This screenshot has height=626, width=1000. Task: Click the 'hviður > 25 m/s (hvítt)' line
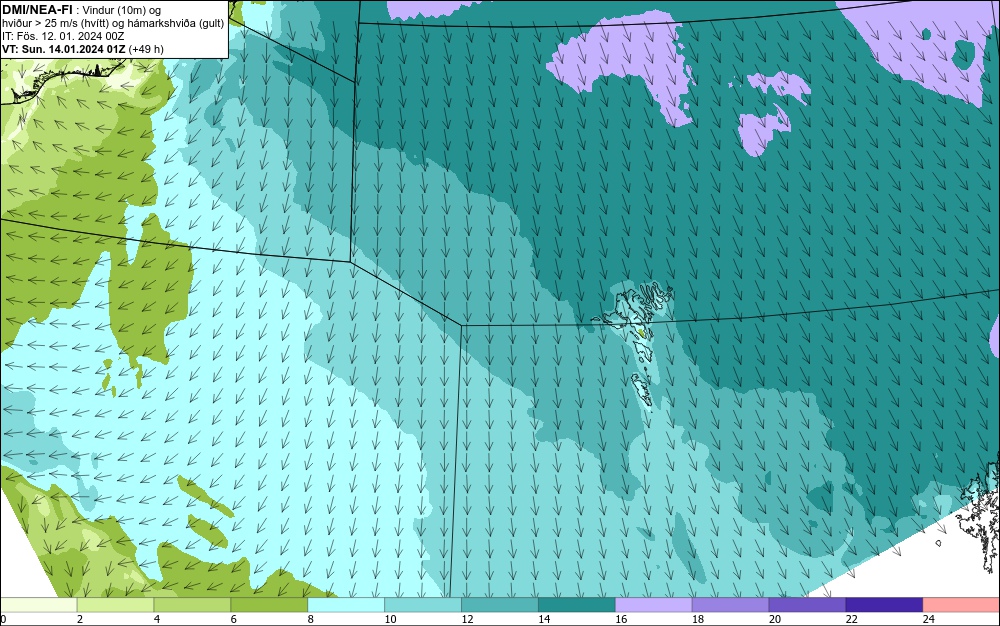click(x=56, y=24)
